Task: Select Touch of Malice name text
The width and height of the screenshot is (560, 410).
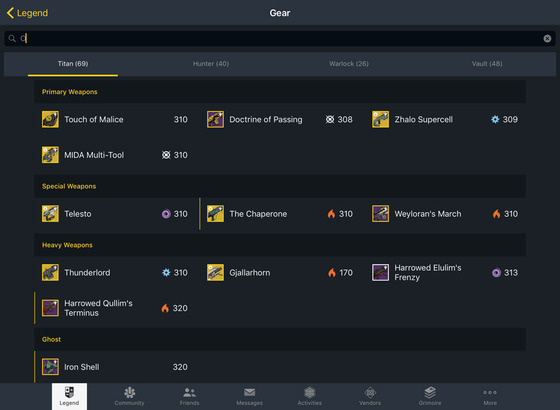Action: pos(94,119)
